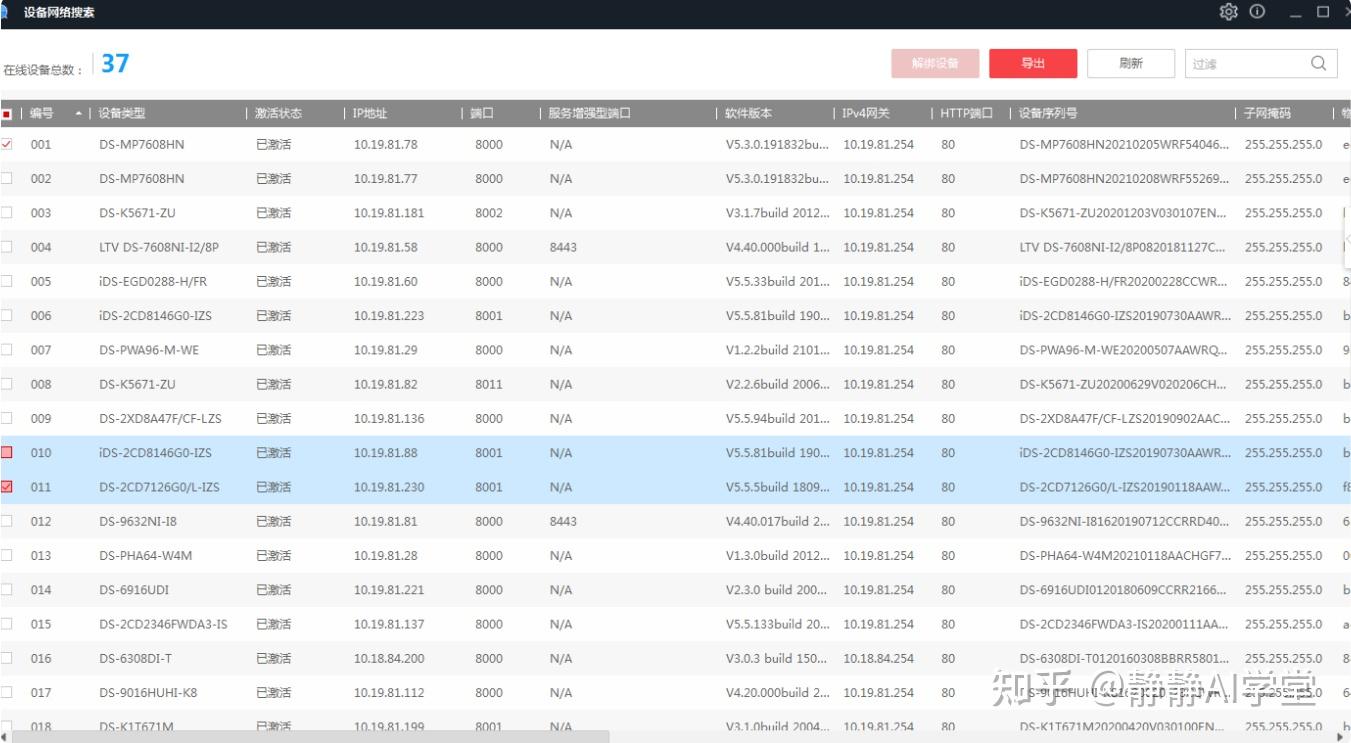Maximize the window
The width and height of the screenshot is (1351, 743).
tap(1322, 12)
